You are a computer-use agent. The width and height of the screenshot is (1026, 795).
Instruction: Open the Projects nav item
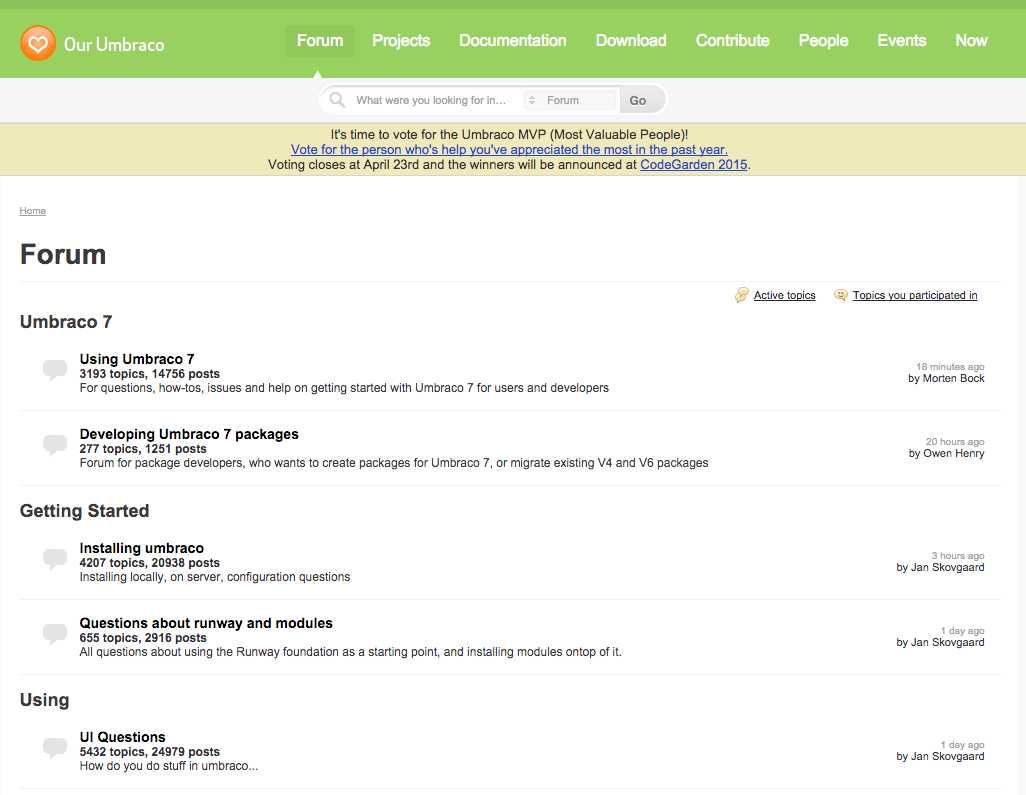(401, 41)
